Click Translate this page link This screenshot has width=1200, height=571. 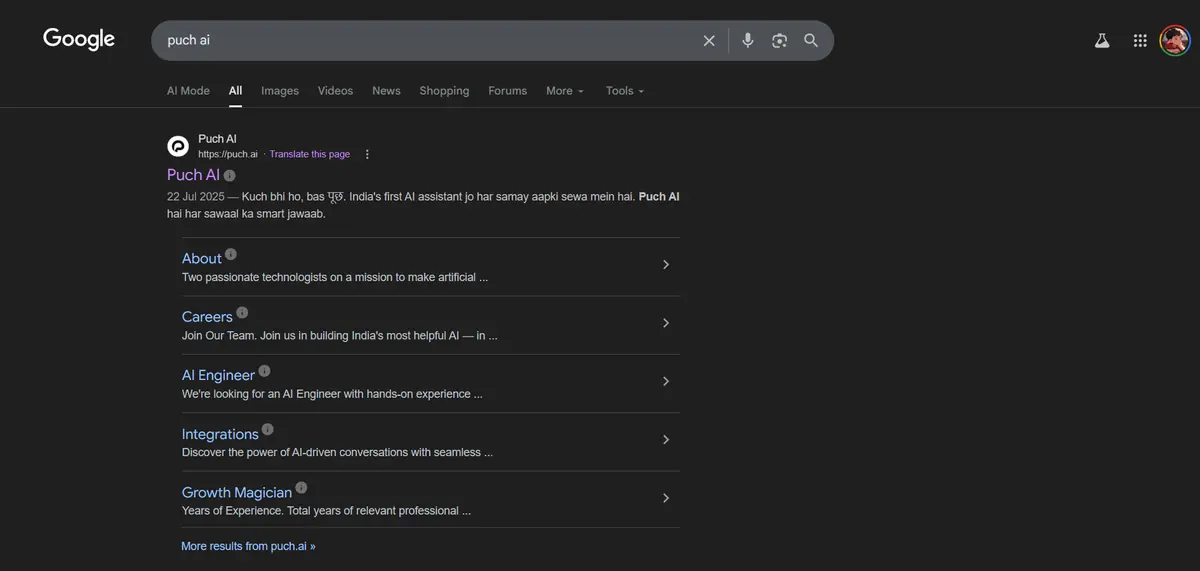[x=310, y=154]
